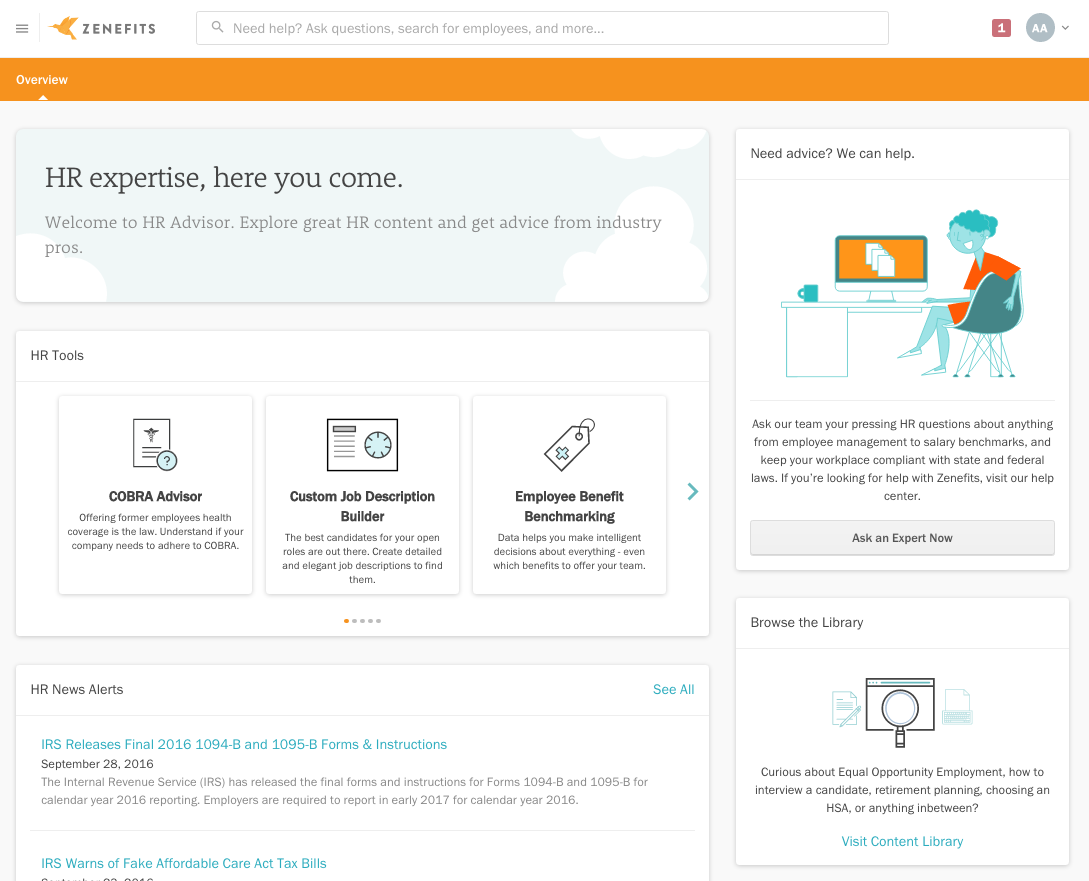Click See All in HR News Alerts
Screen dimensions: 1089x881
pyautogui.click(x=673, y=689)
